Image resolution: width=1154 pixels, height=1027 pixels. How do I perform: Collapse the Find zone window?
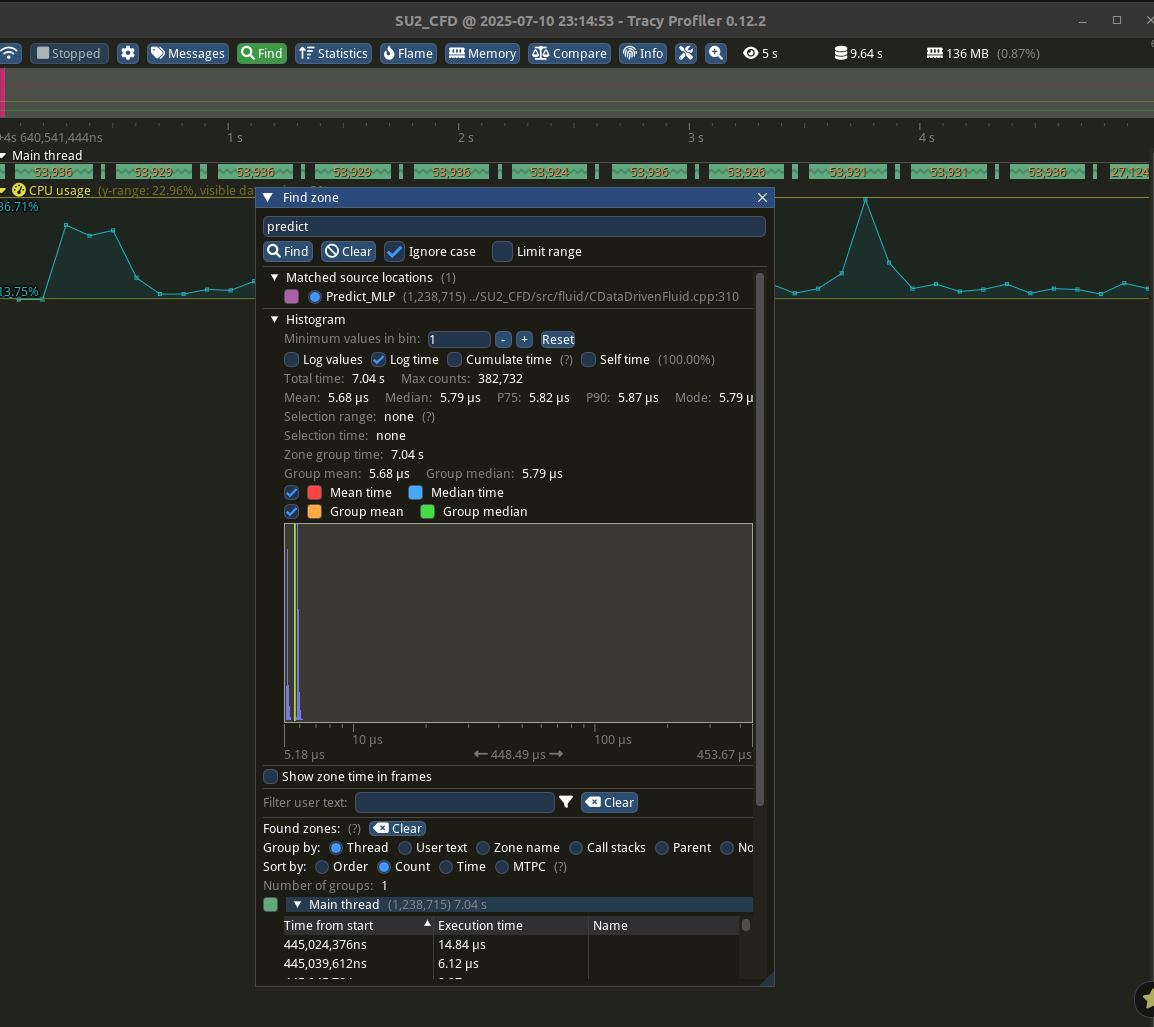point(268,197)
